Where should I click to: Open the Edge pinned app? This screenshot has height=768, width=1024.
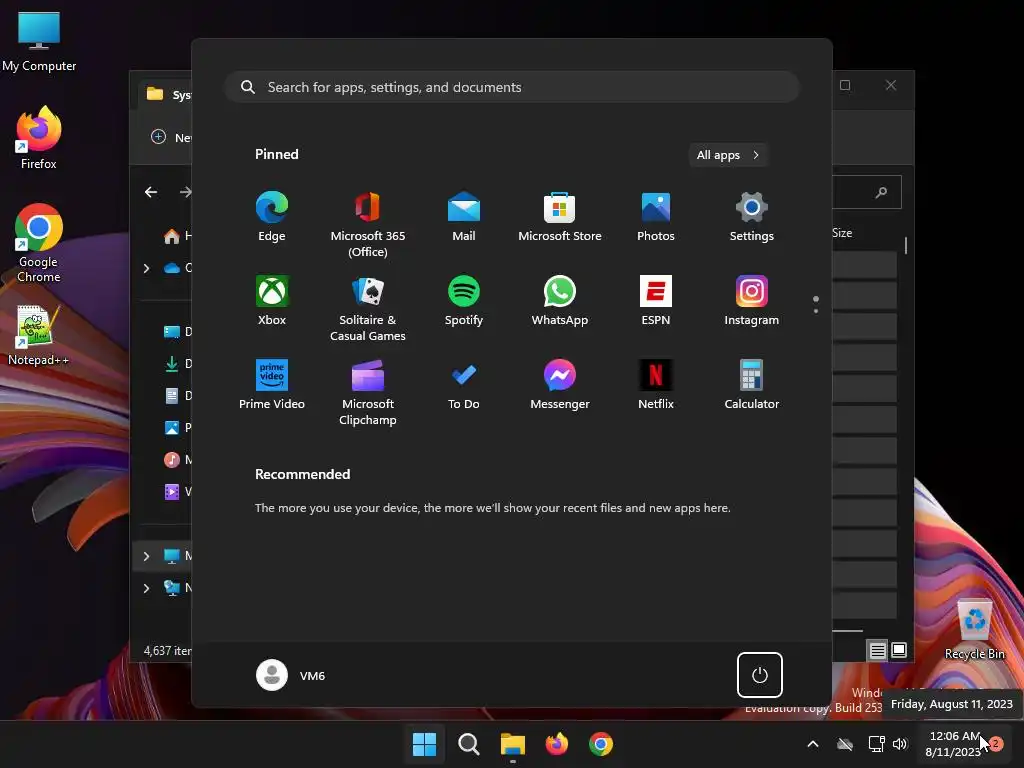(x=272, y=217)
